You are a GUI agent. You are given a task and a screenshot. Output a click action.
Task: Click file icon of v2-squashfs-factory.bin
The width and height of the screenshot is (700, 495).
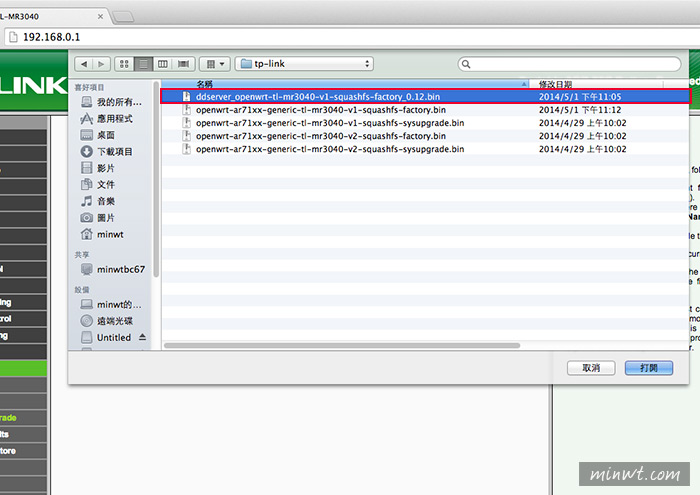187,136
